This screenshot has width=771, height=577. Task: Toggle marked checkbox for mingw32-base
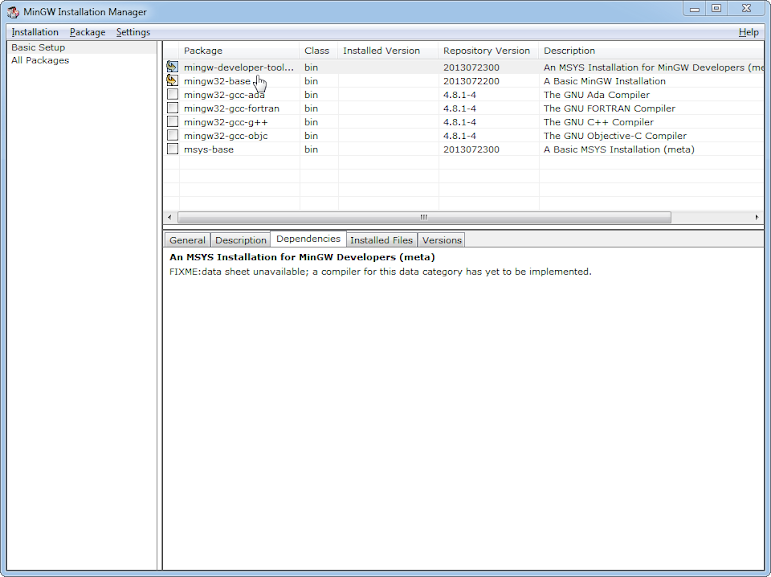[172, 80]
